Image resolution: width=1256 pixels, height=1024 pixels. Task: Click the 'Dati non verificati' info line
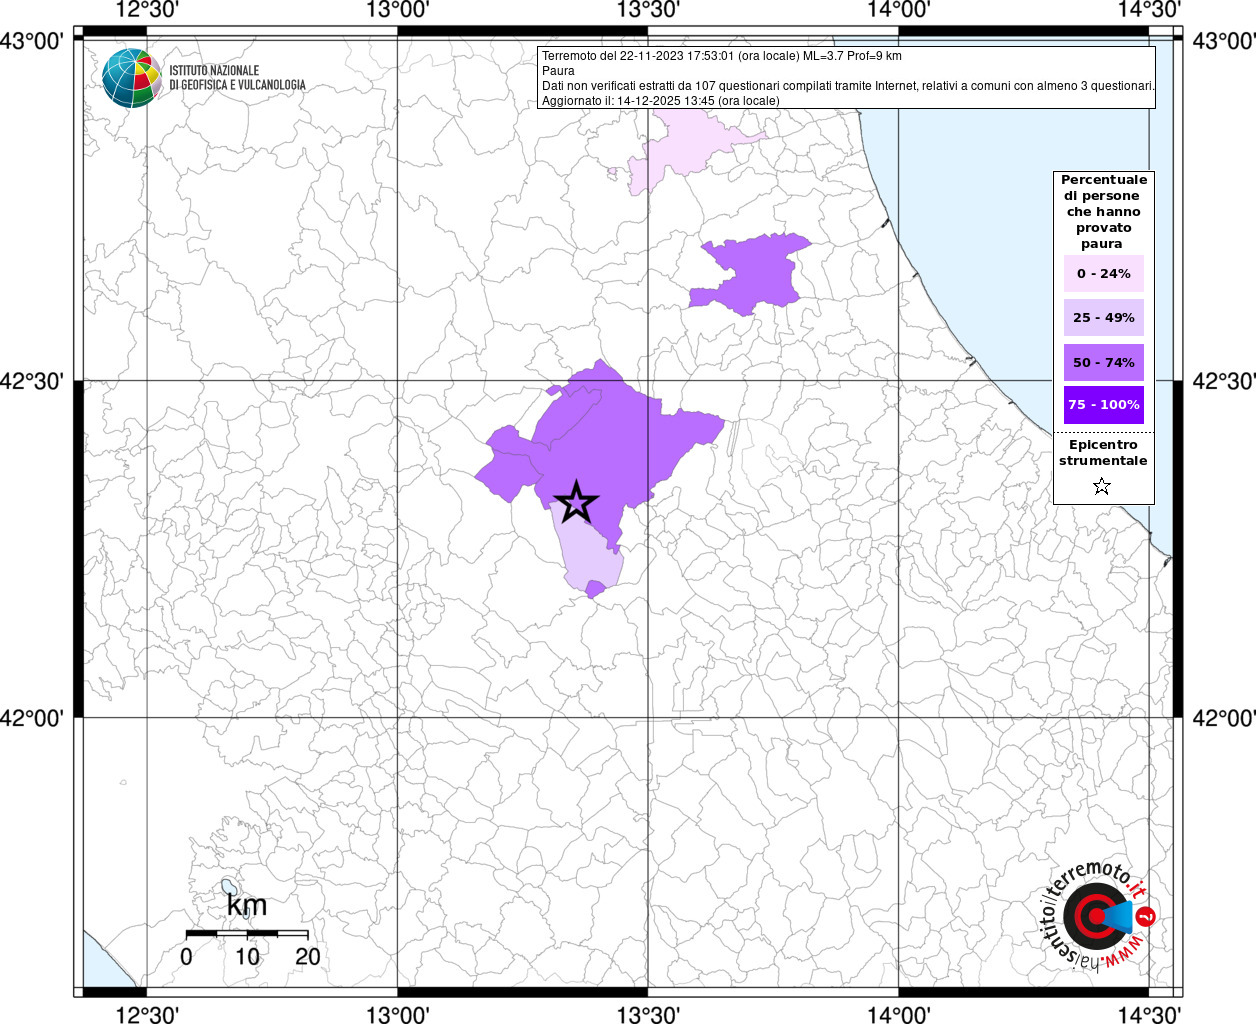click(x=848, y=86)
